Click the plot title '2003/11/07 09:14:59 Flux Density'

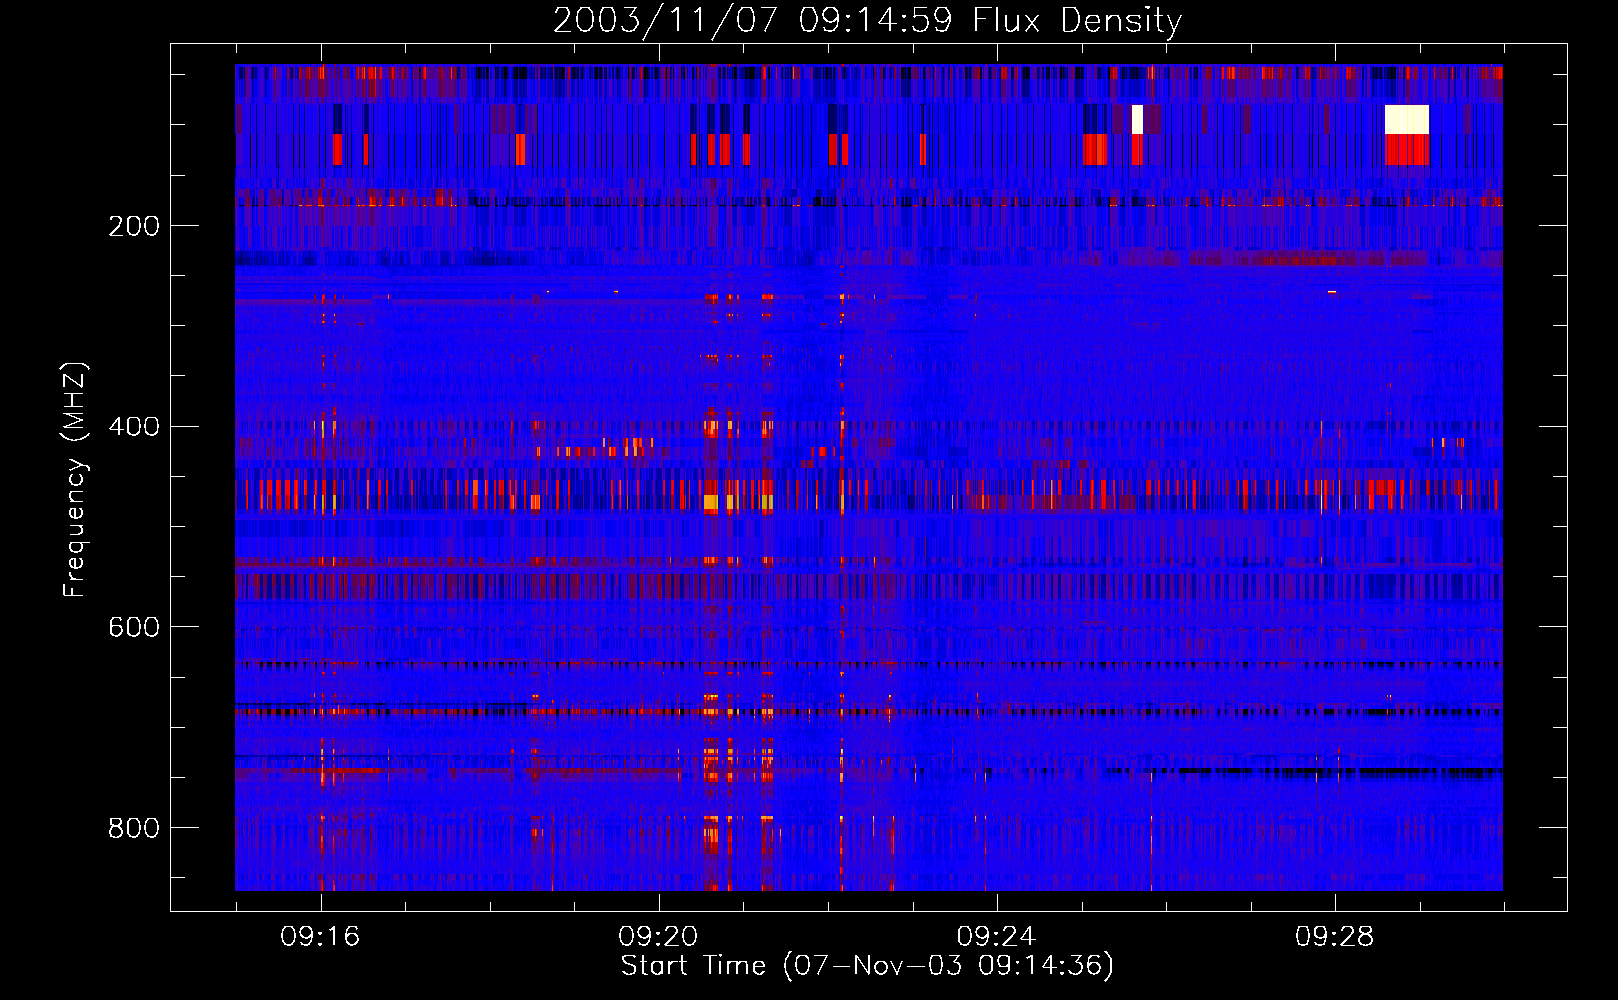[867, 20]
